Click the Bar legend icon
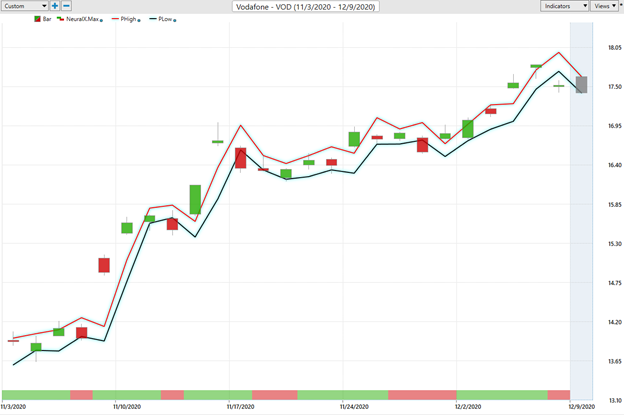 coord(37,19)
